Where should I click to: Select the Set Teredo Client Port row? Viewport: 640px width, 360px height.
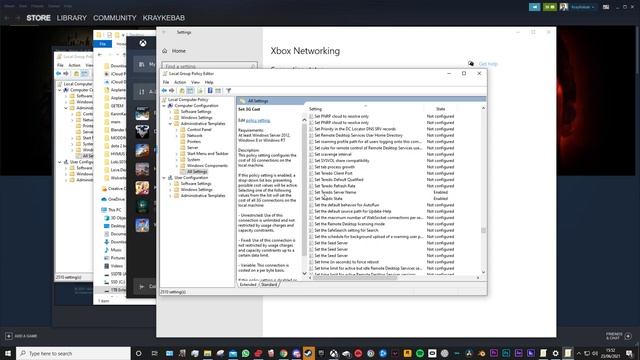[382, 173]
